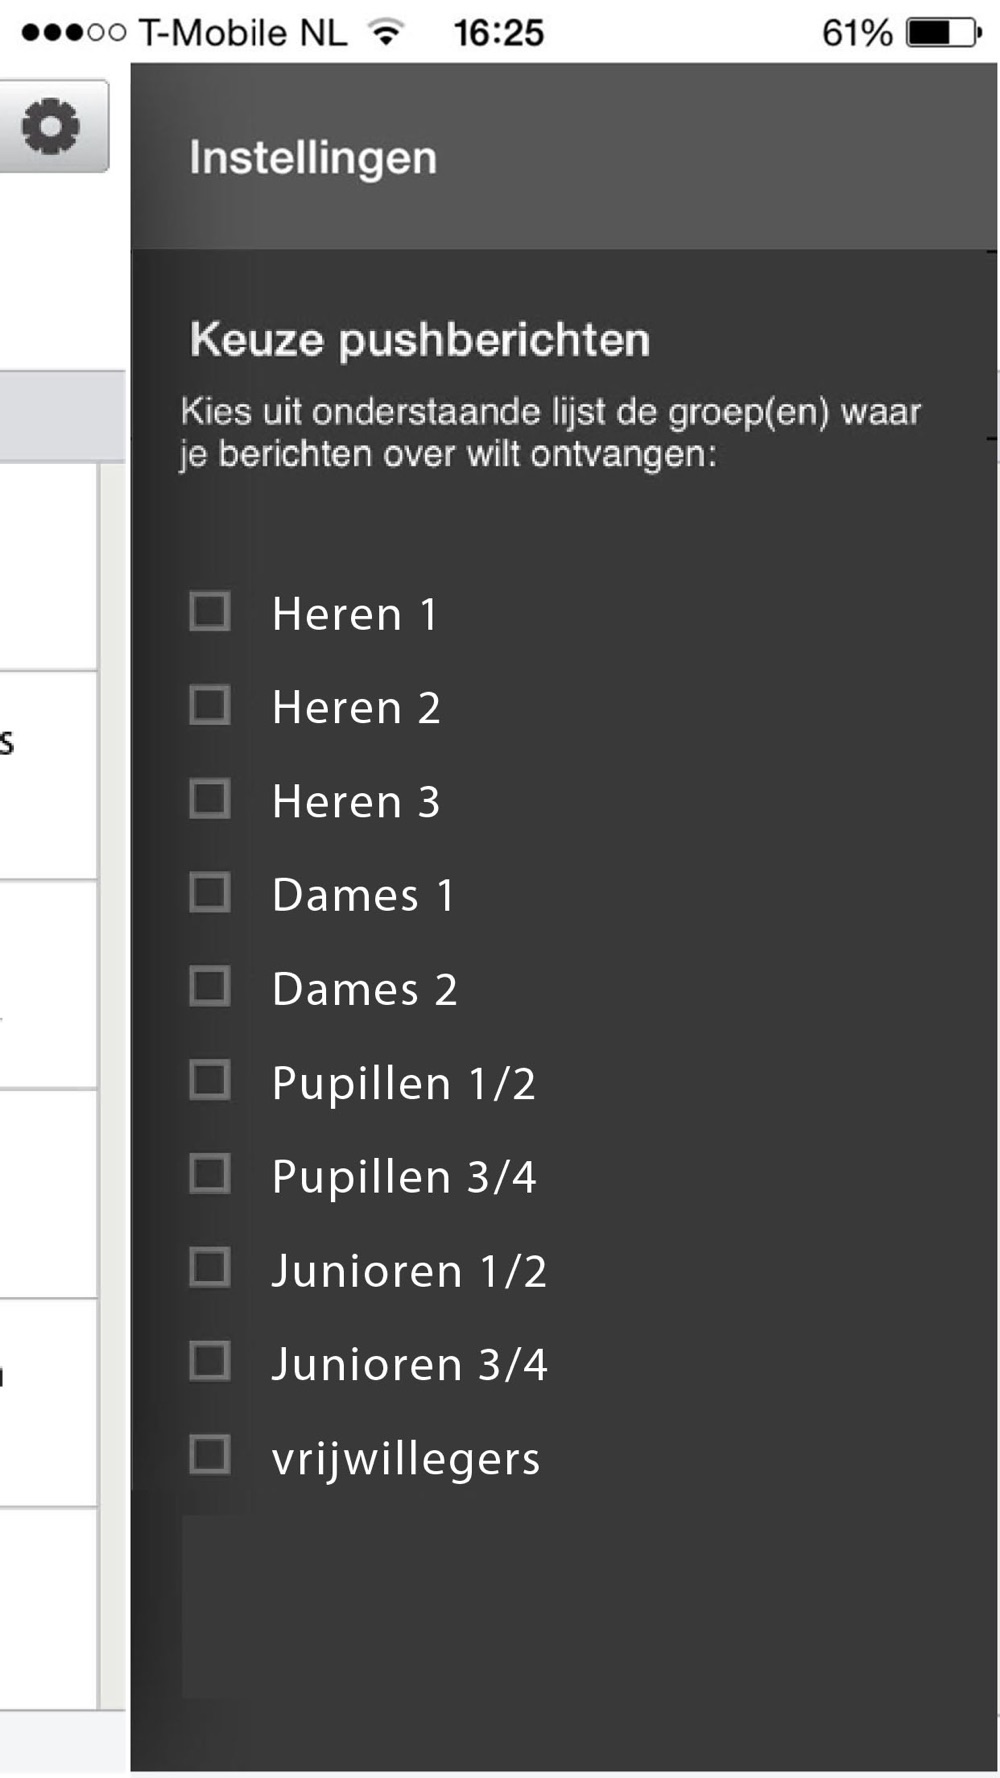
Task: Tick the Dames 2 checkbox
Action: (210, 987)
